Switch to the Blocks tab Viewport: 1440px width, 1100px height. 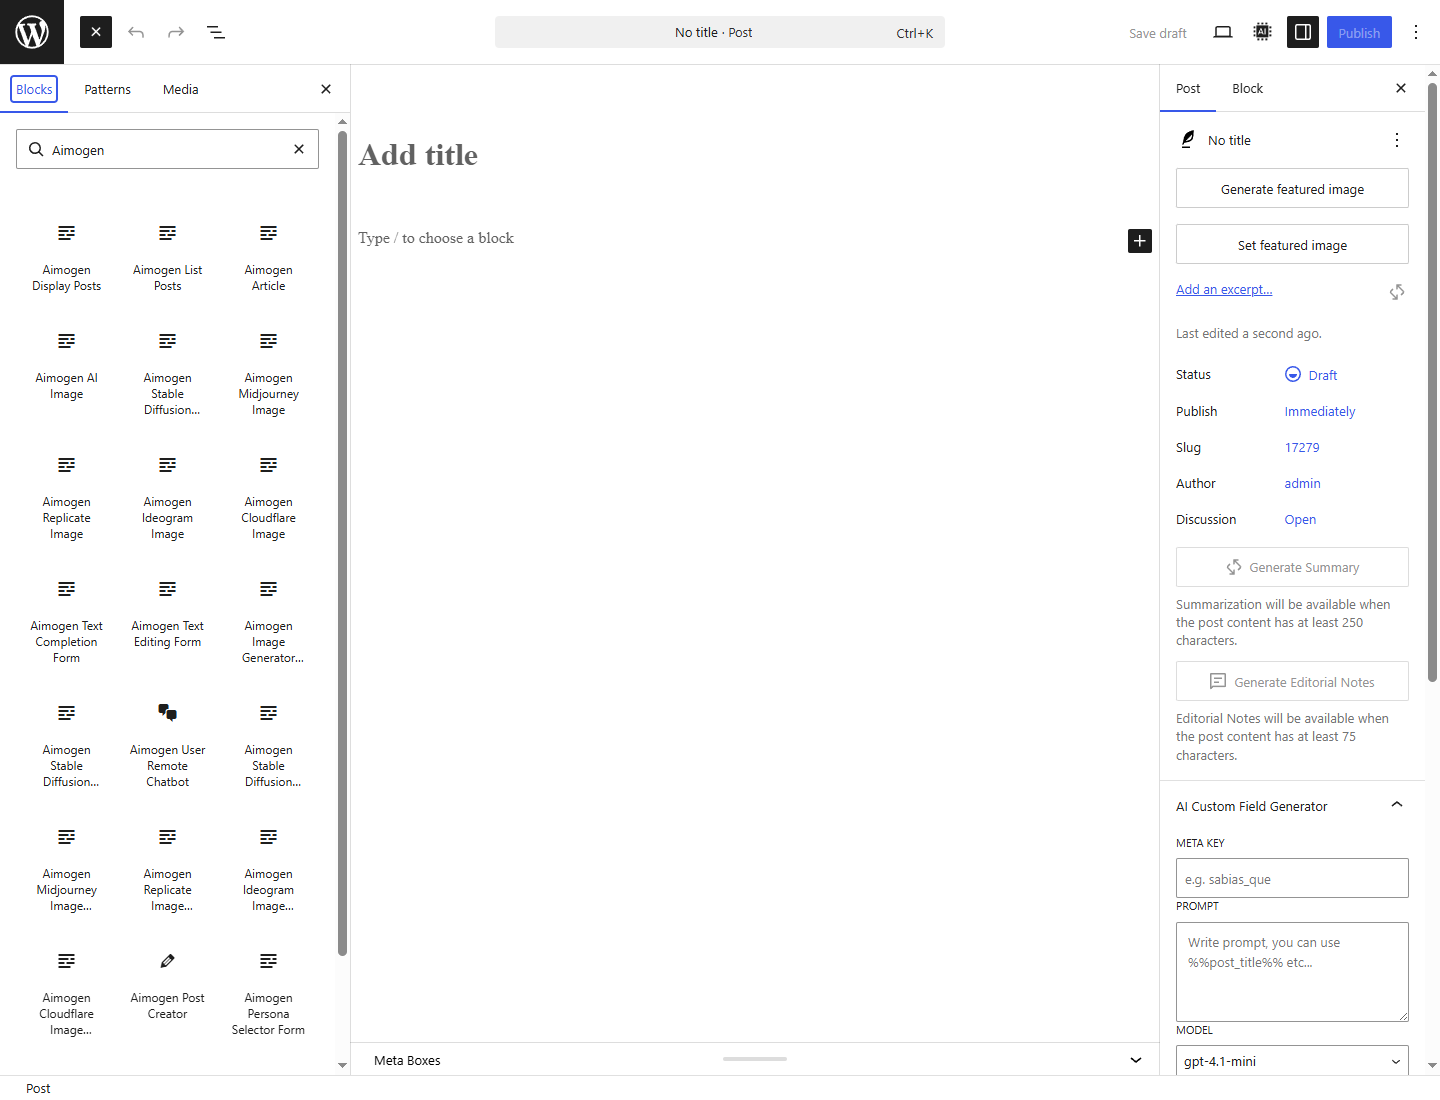click(x=34, y=89)
